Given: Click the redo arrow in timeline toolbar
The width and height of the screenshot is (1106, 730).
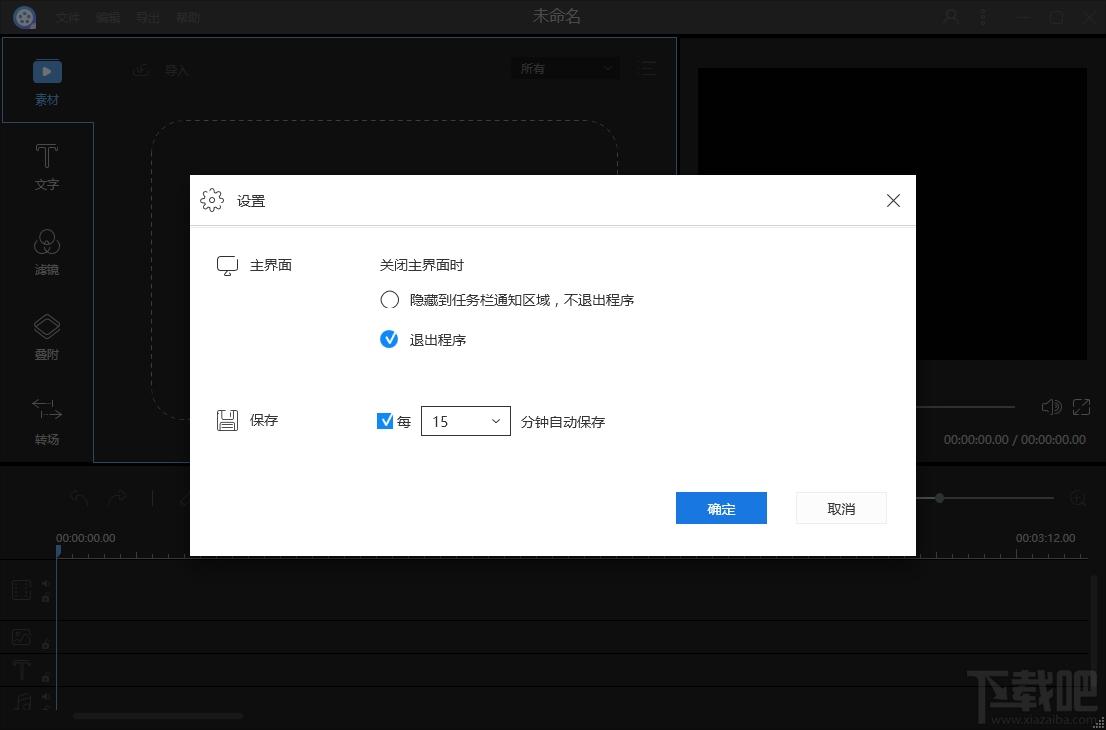Looking at the screenshot, I should pyautogui.click(x=117, y=498).
